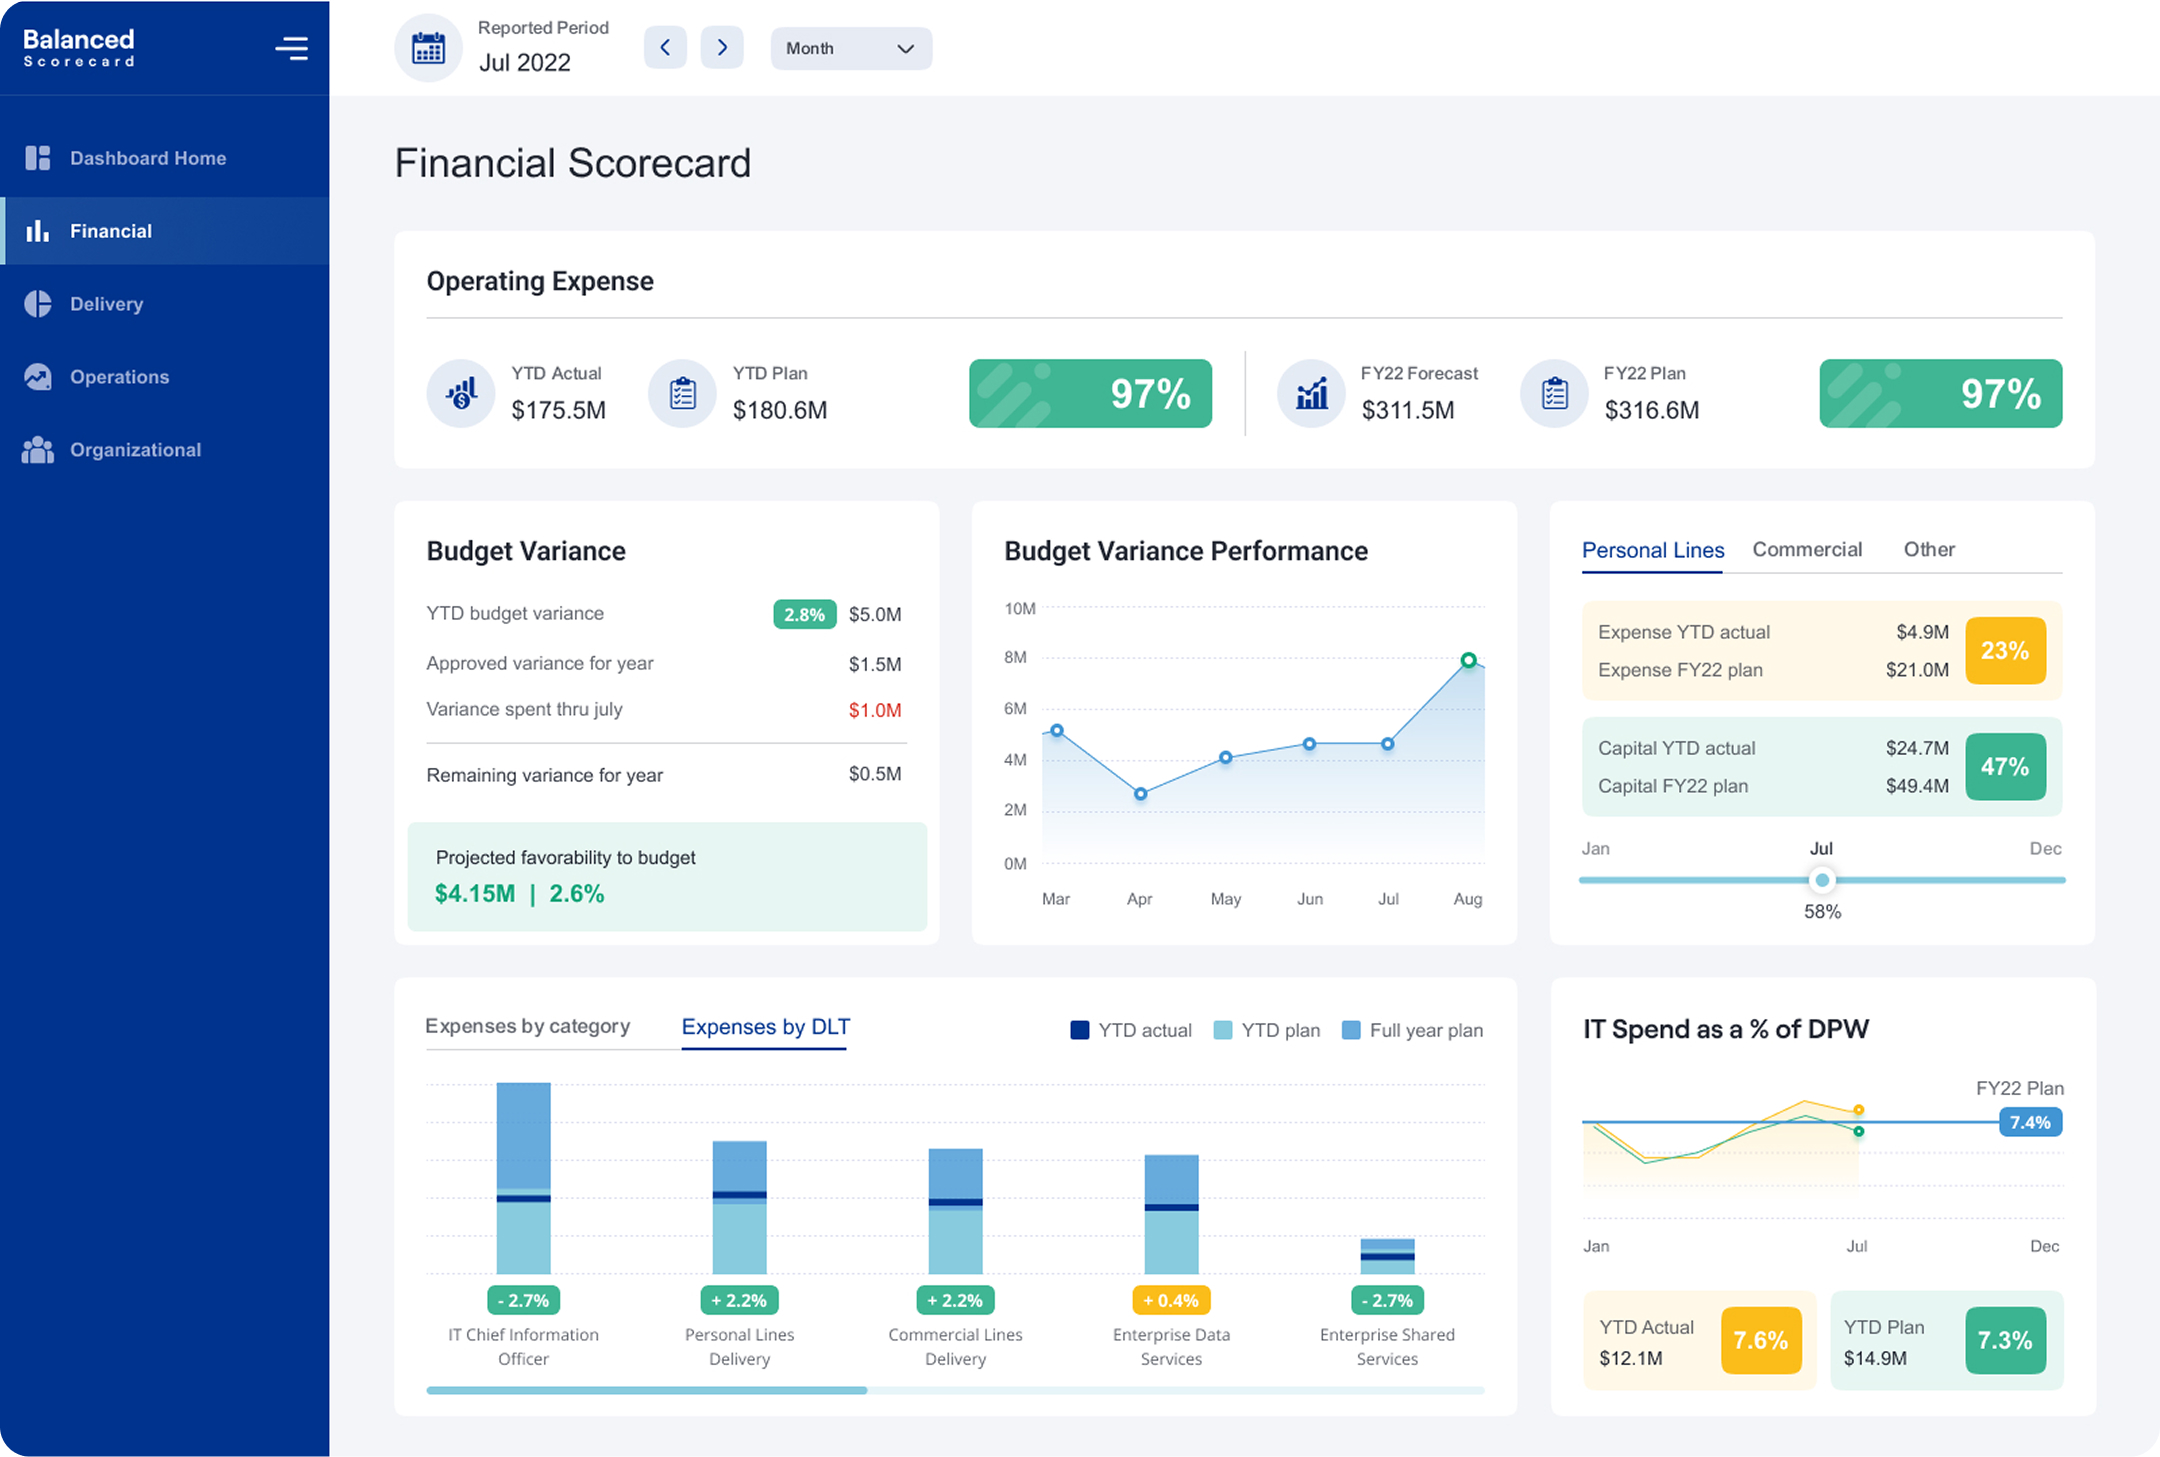Click the Reported Period calendar icon
Screen dimensions: 2160x1457
pos(428,47)
